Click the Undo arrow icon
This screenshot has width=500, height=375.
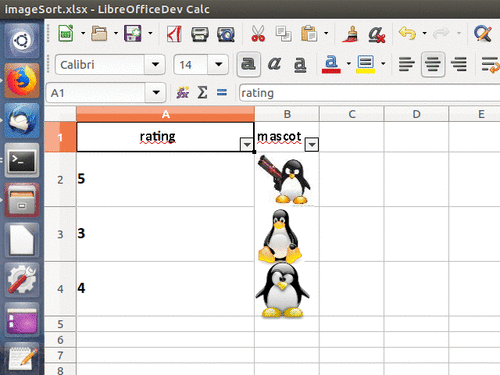click(x=407, y=33)
